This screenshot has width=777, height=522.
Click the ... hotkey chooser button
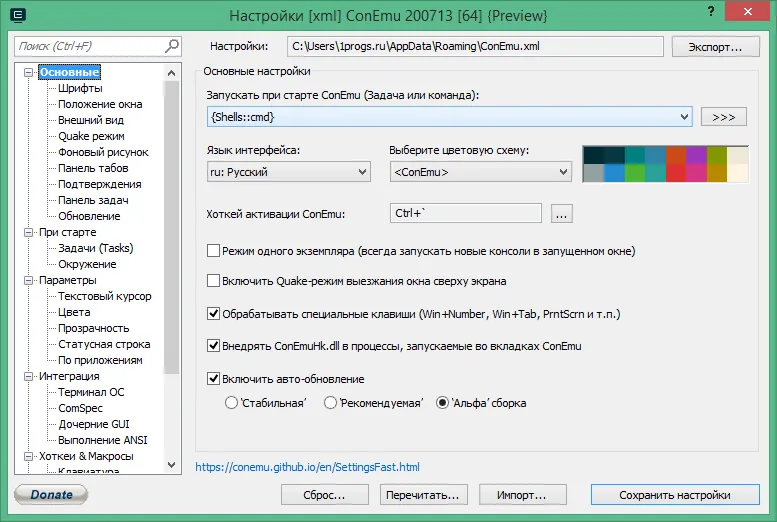[x=561, y=214]
